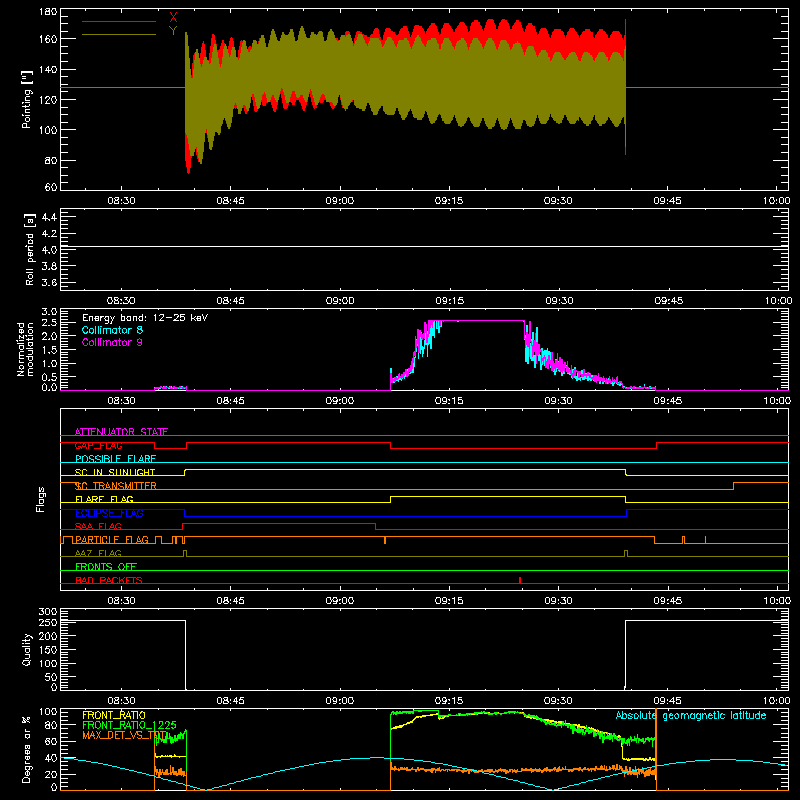Screen dimensions: 800x800
Task: Select the AAZ_FLAG label
Action: [98, 553]
